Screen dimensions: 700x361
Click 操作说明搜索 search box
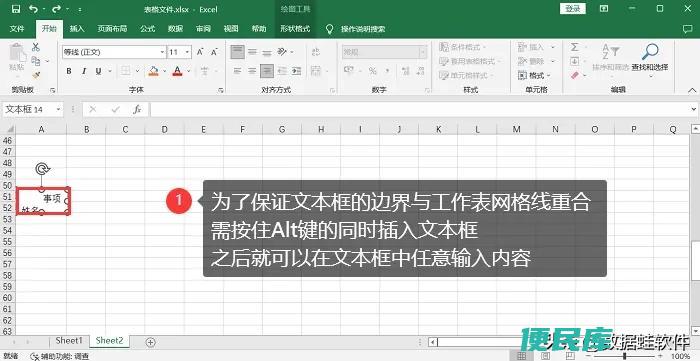[x=363, y=29]
